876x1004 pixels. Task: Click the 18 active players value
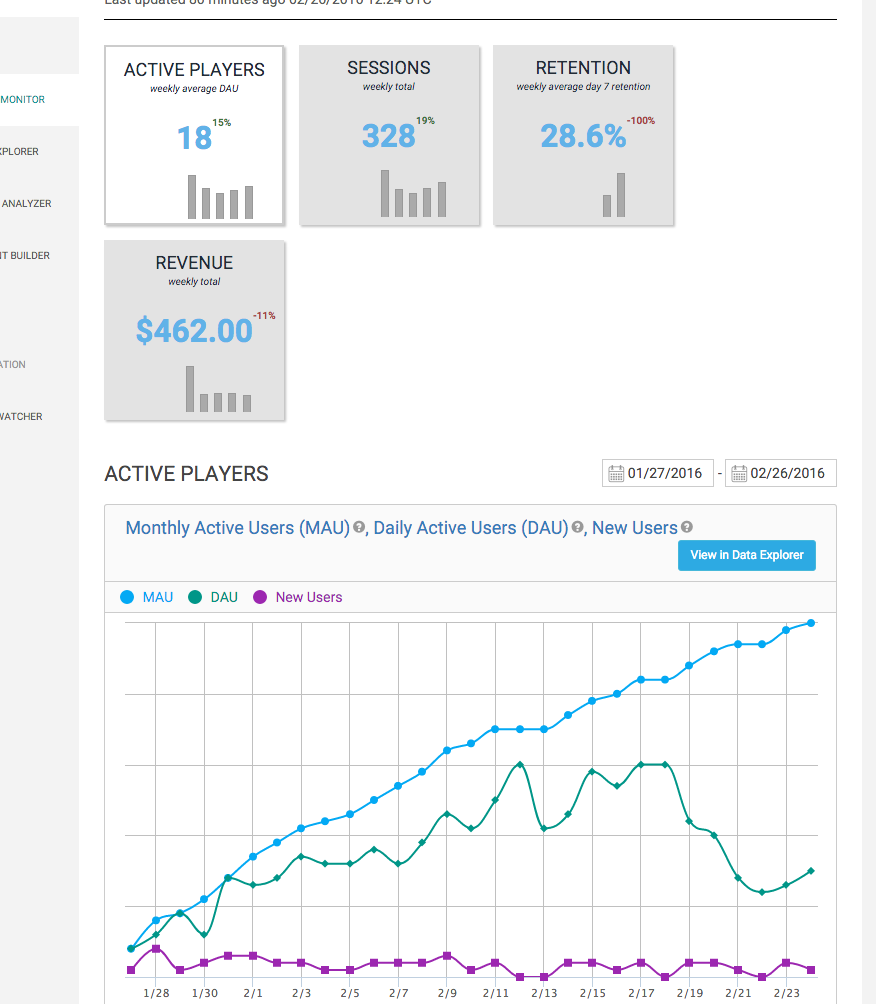tap(194, 138)
